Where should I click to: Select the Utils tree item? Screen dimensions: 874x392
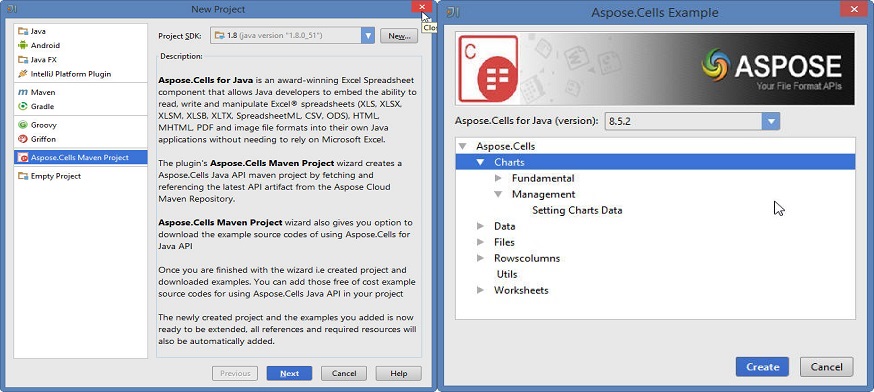507,274
